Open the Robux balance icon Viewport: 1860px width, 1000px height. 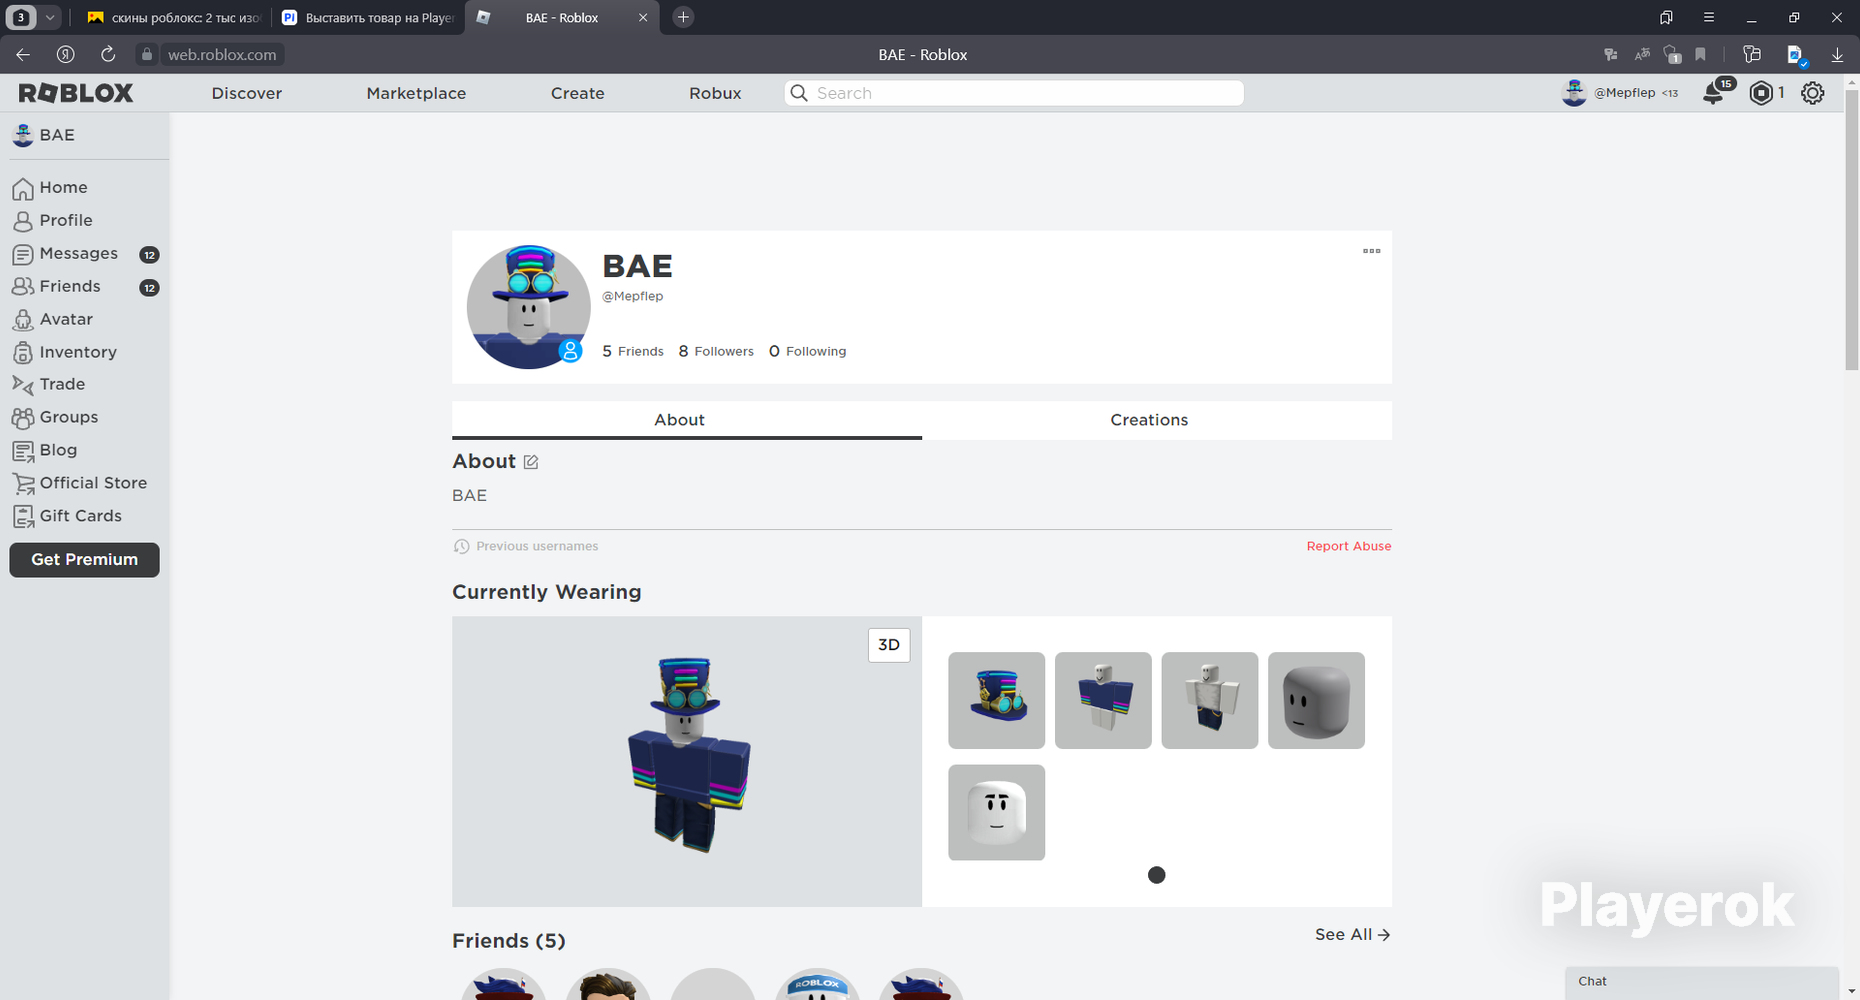pyautogui.click(x=1761, y=93)
